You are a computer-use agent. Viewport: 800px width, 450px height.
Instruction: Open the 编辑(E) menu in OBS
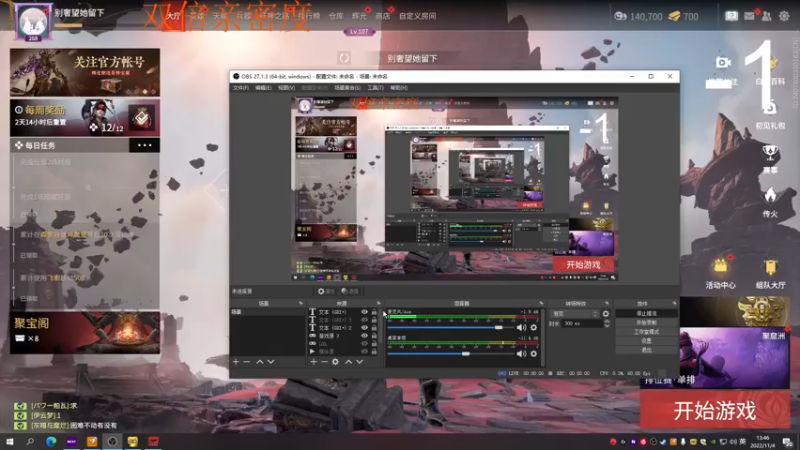[263, 88]
